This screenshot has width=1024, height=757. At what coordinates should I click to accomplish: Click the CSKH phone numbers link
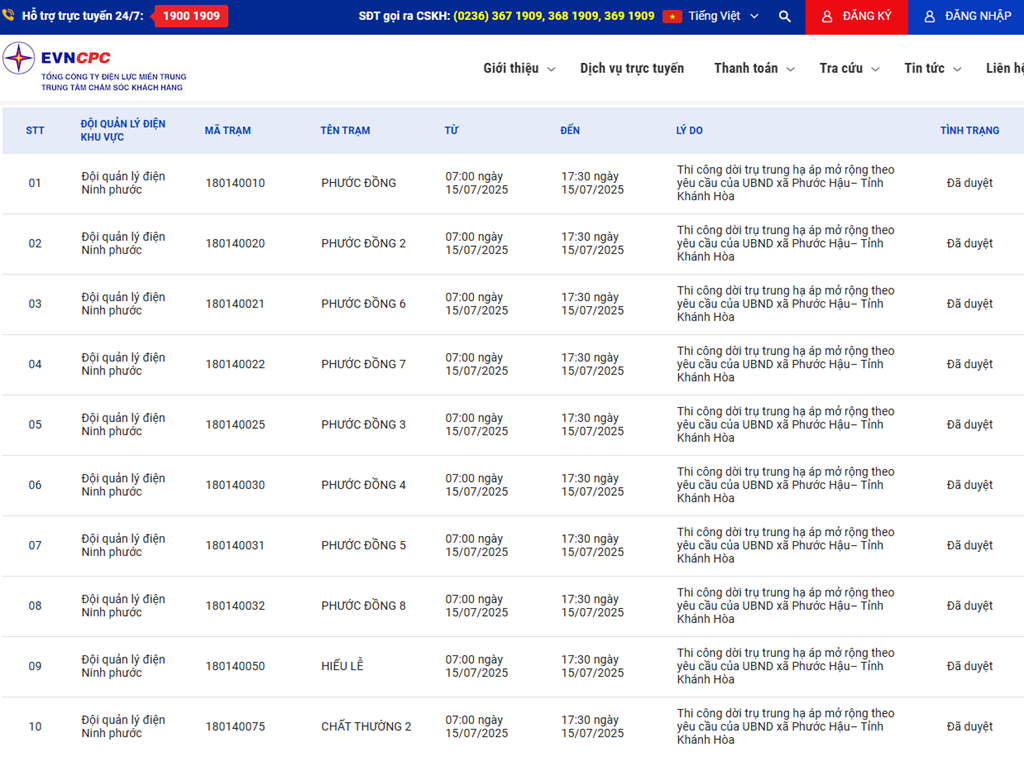(x=554, y=16)
